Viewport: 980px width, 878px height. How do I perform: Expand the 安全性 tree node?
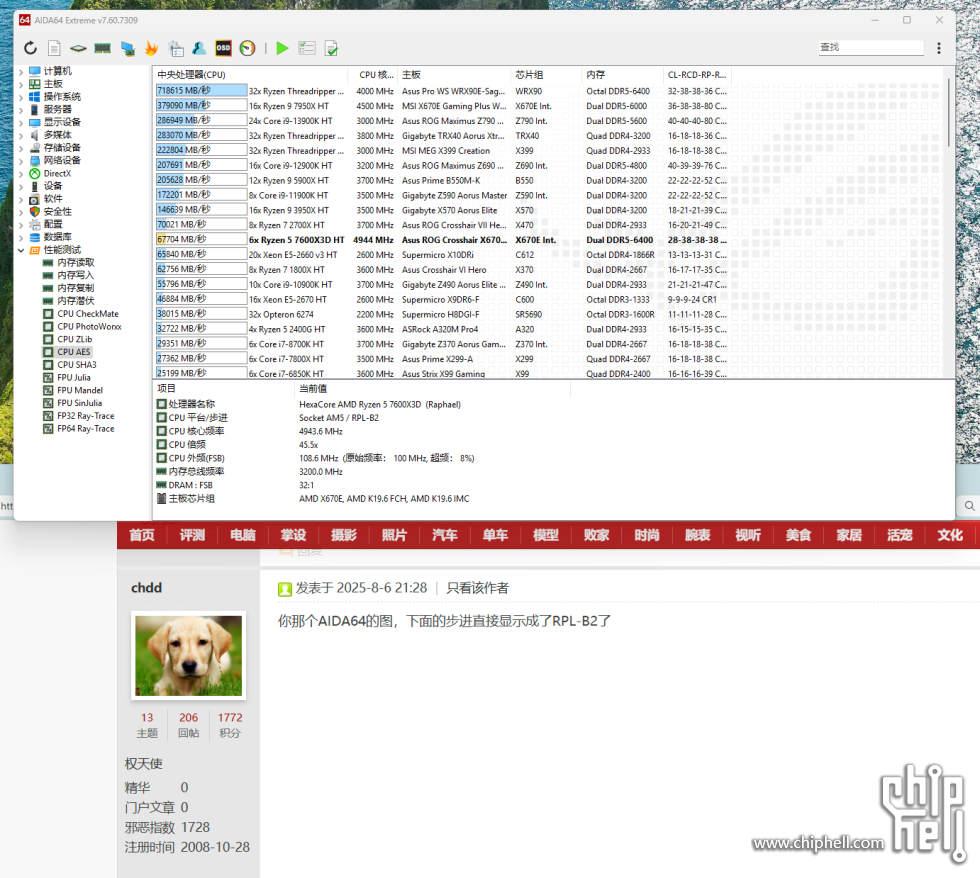pyautogui.click(x=21, y=212)
